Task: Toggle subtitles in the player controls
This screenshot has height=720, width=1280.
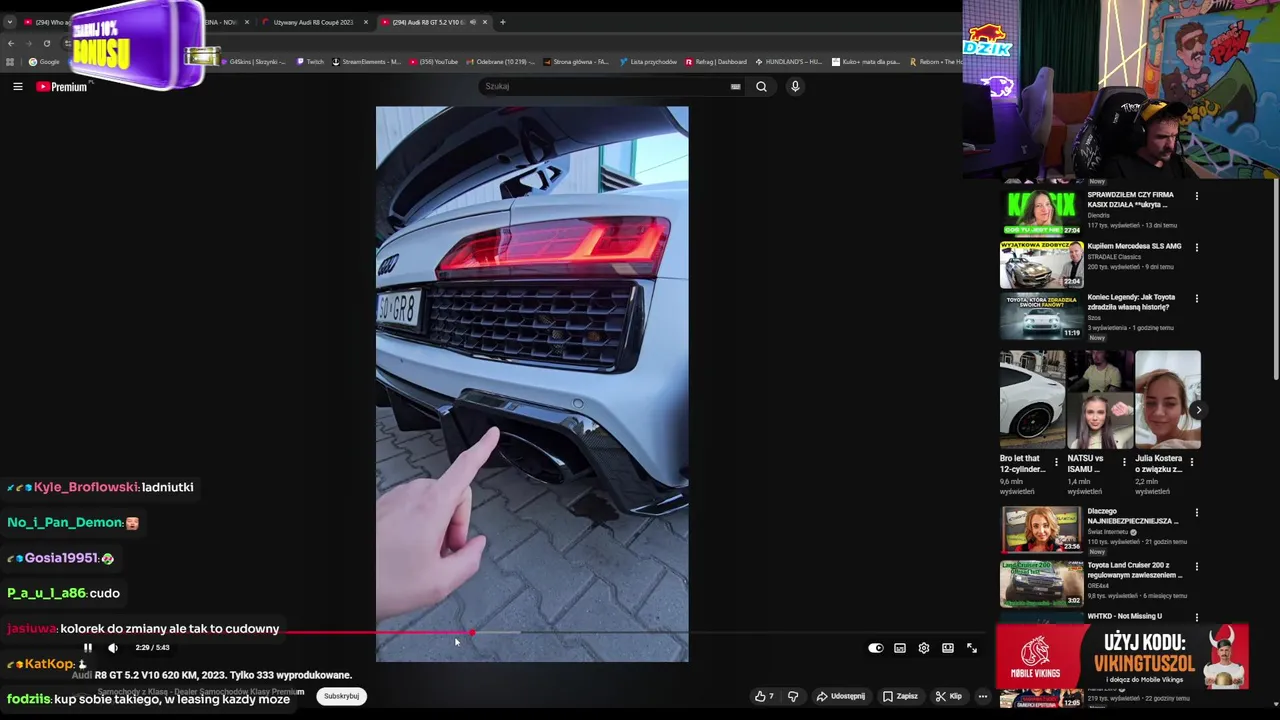Action: coord(900,648)
